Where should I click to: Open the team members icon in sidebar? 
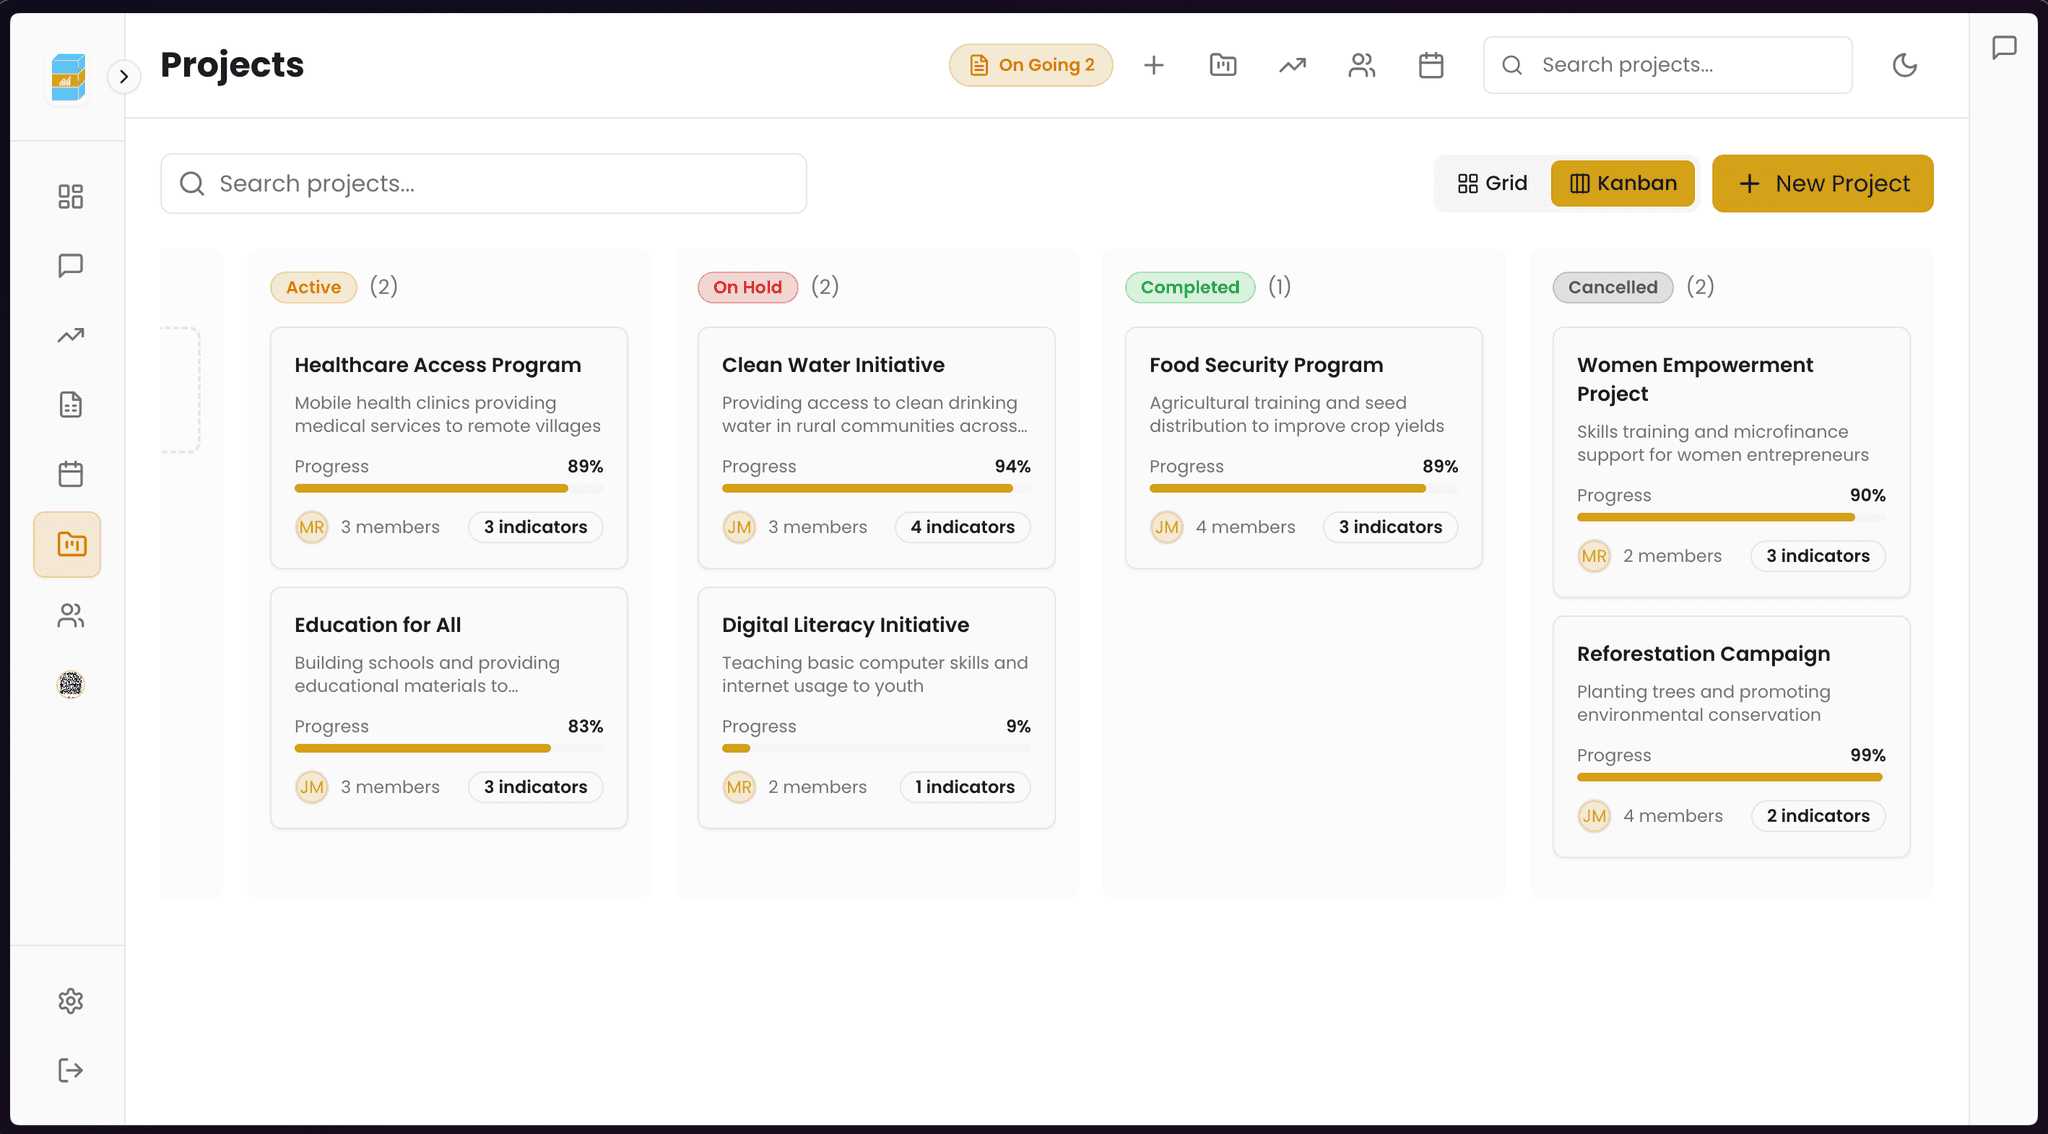pyautogui.click(x=70, y=616)
